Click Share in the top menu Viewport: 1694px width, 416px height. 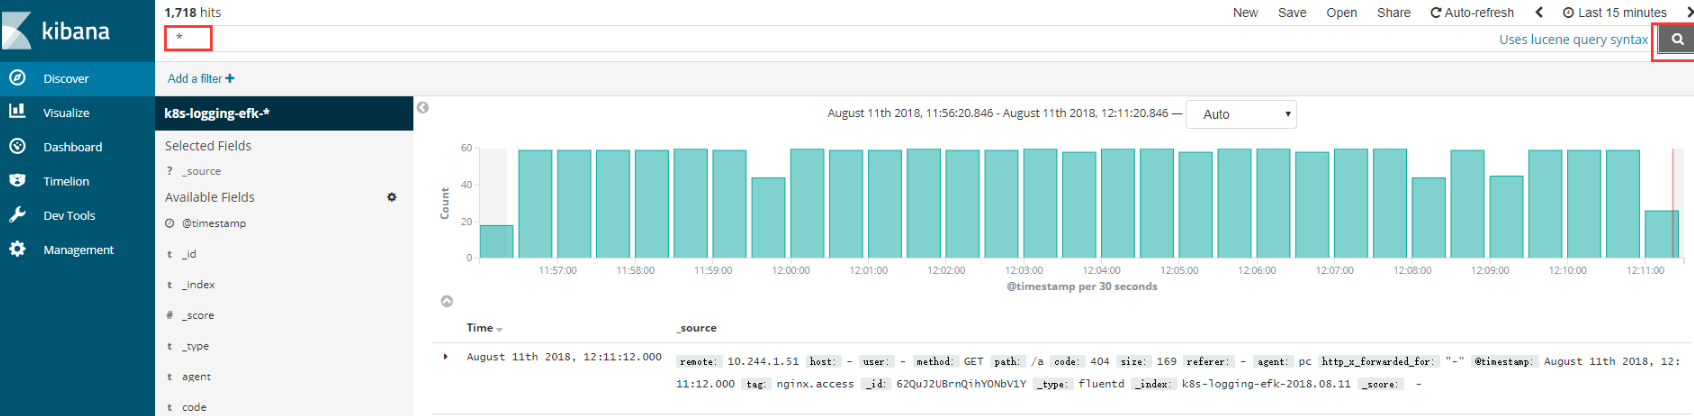[1393, 12]
